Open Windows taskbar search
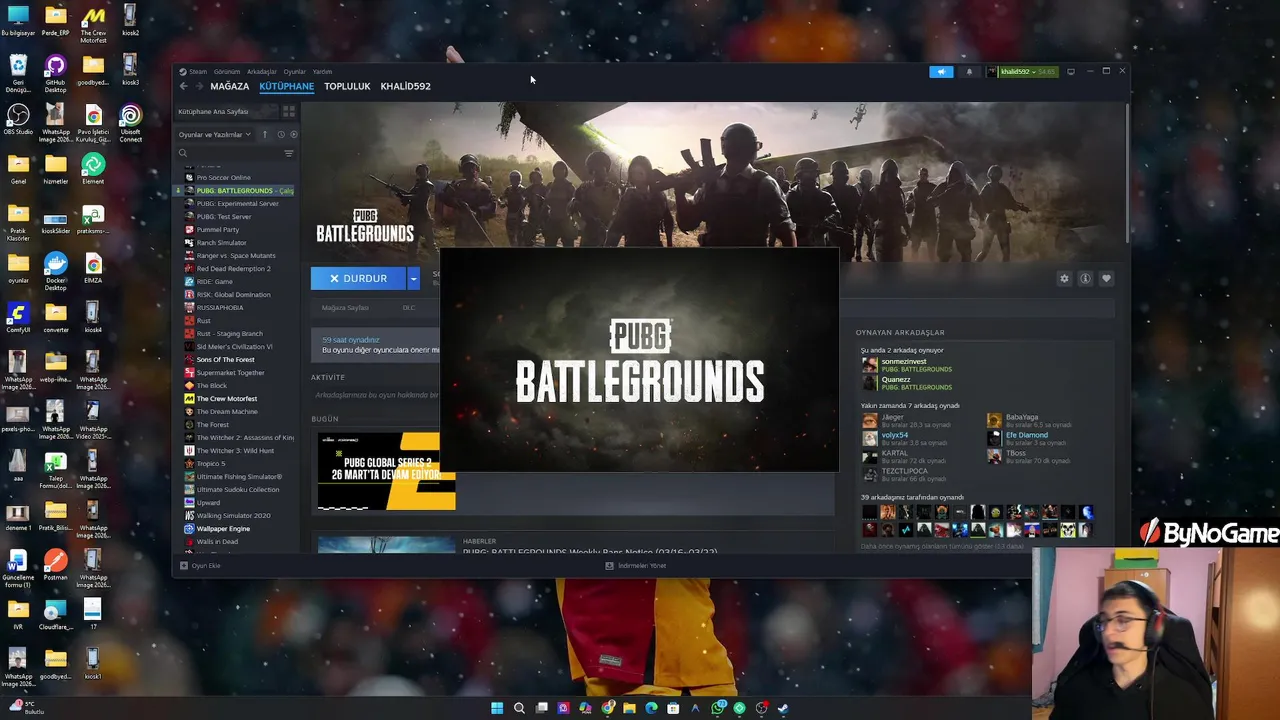This screenshot has height=720, width=1280. (519, 708)
